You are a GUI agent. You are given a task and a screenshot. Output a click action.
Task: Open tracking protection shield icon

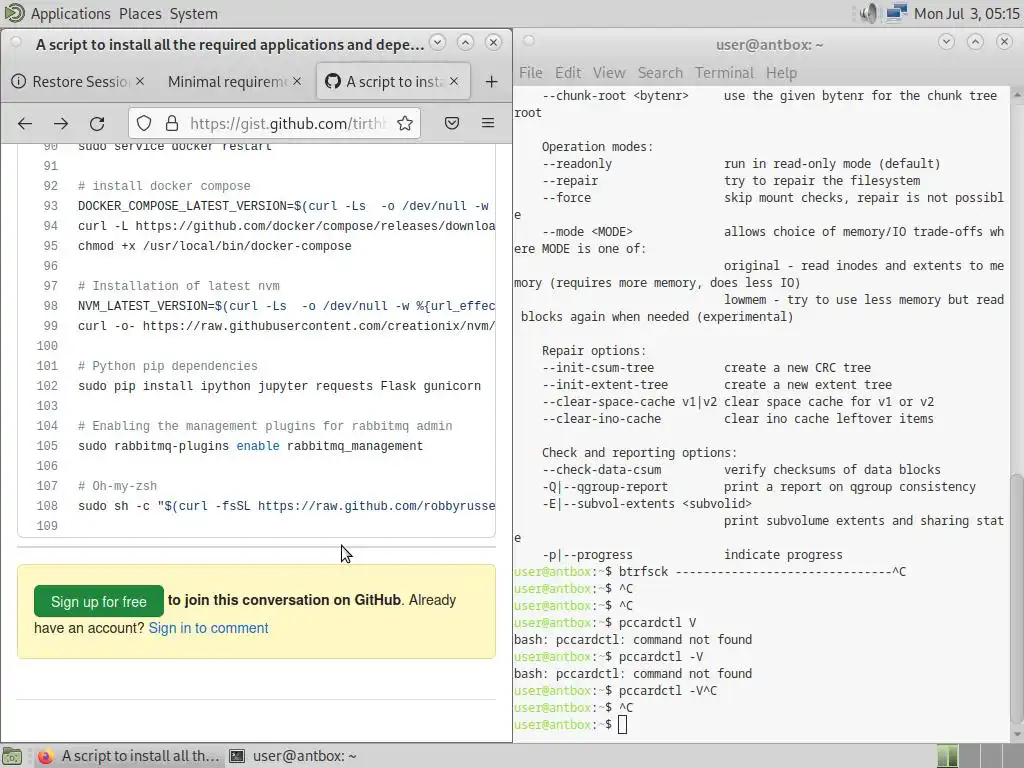(x=144, y=123)
